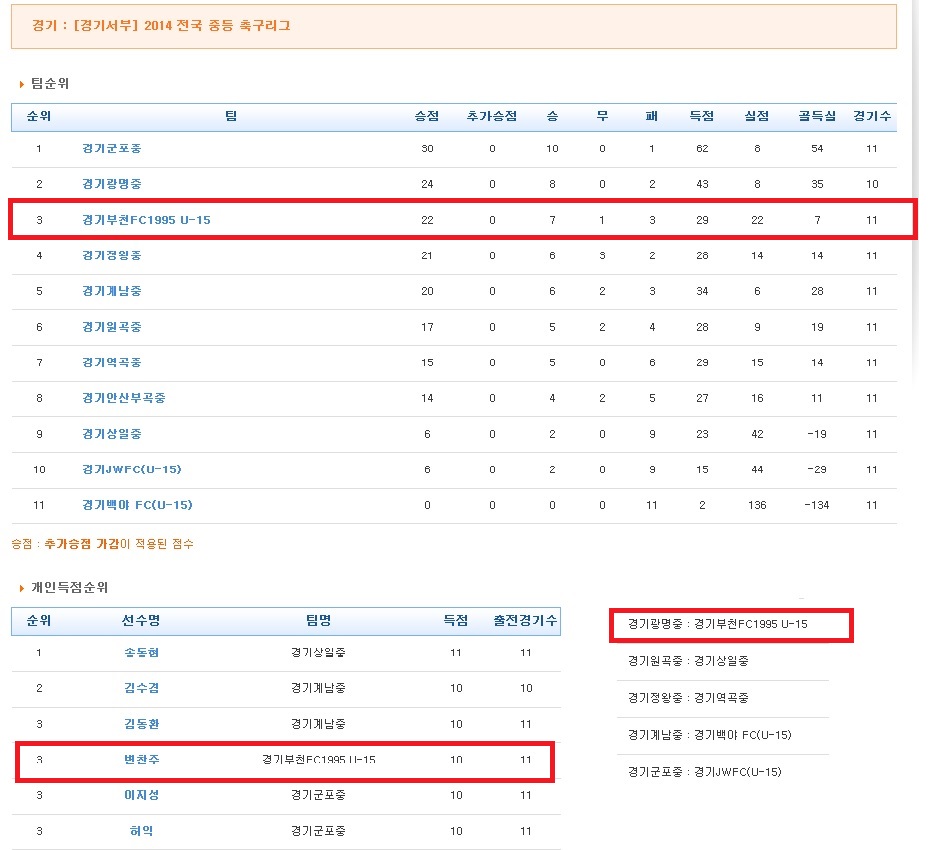Click the 팀순위 section arrow icon
The width and height of the screenshot is (931, 850).
[23, 84]
